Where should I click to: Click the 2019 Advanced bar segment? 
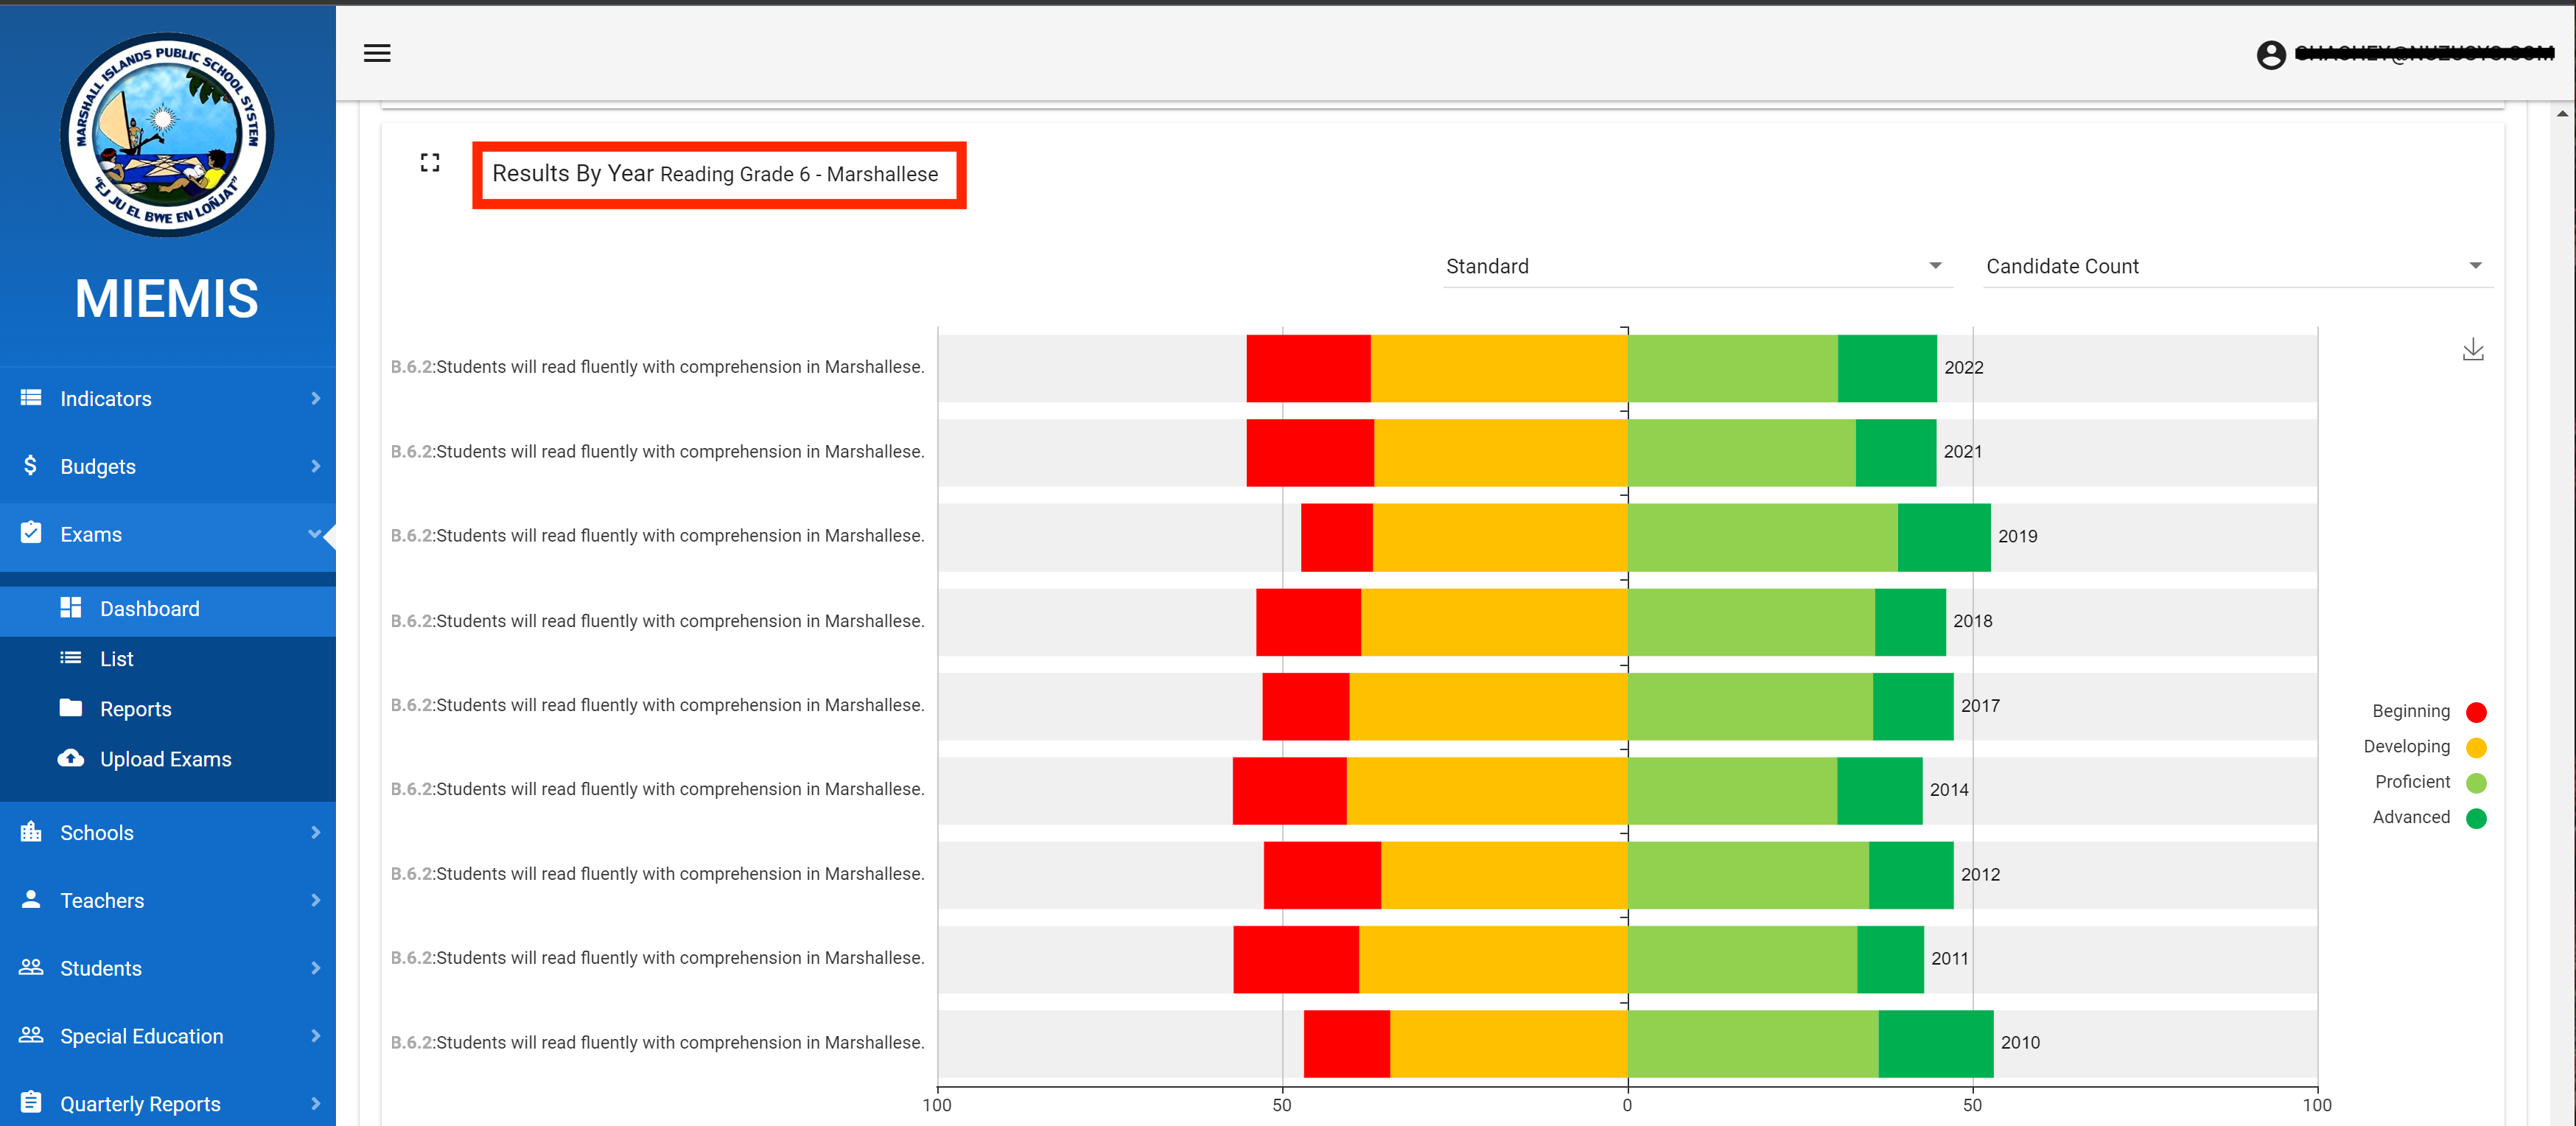pos(1943,537)
